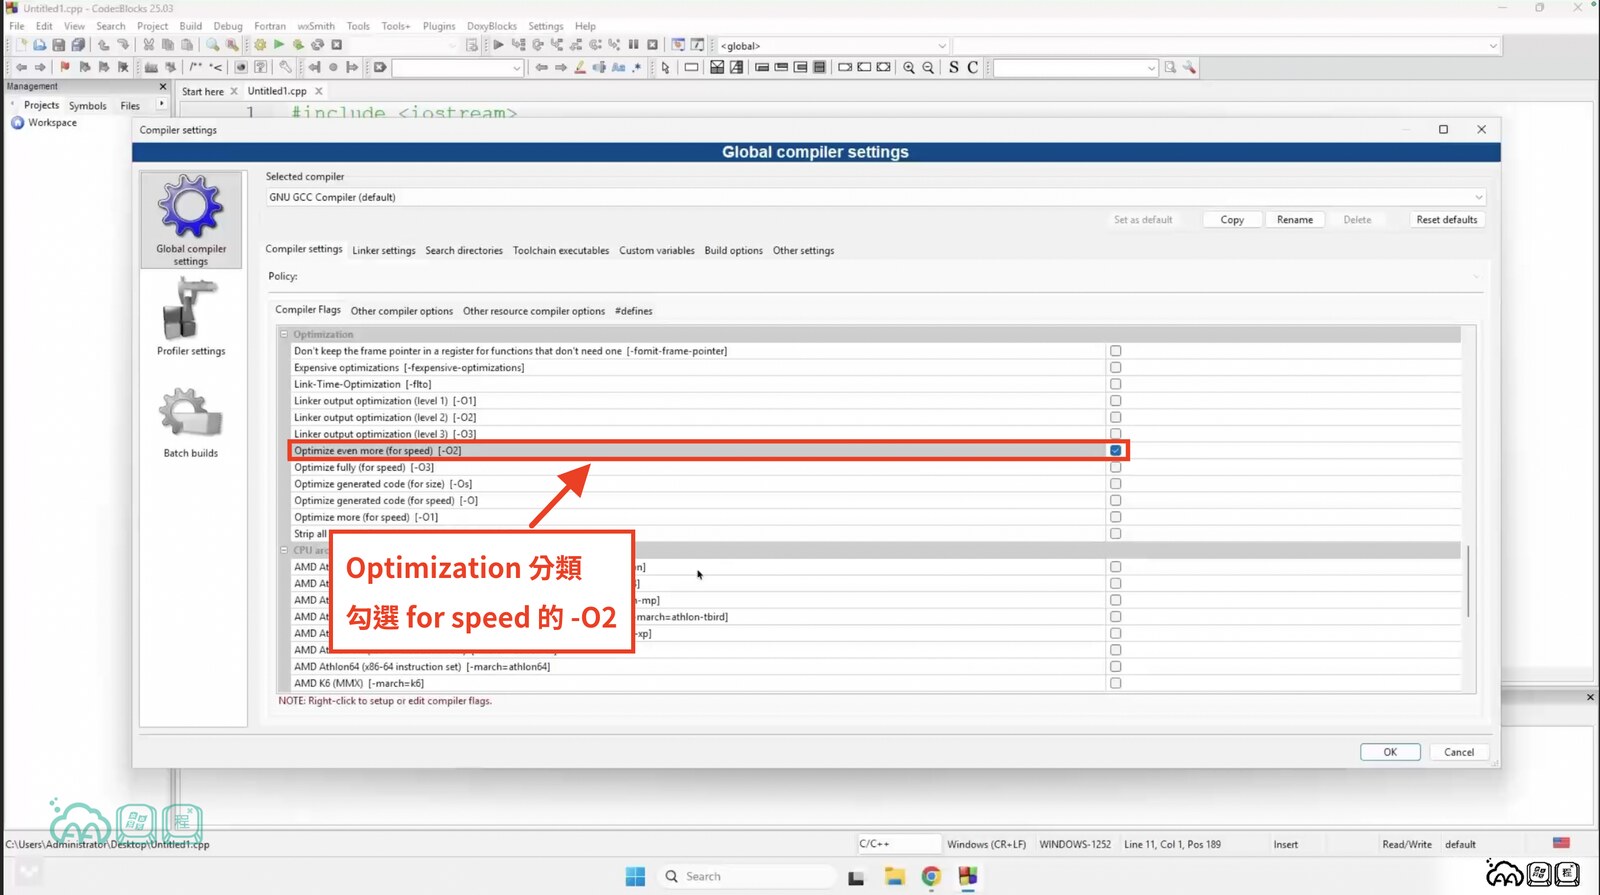Confirm dialog with OK button

1390,752
